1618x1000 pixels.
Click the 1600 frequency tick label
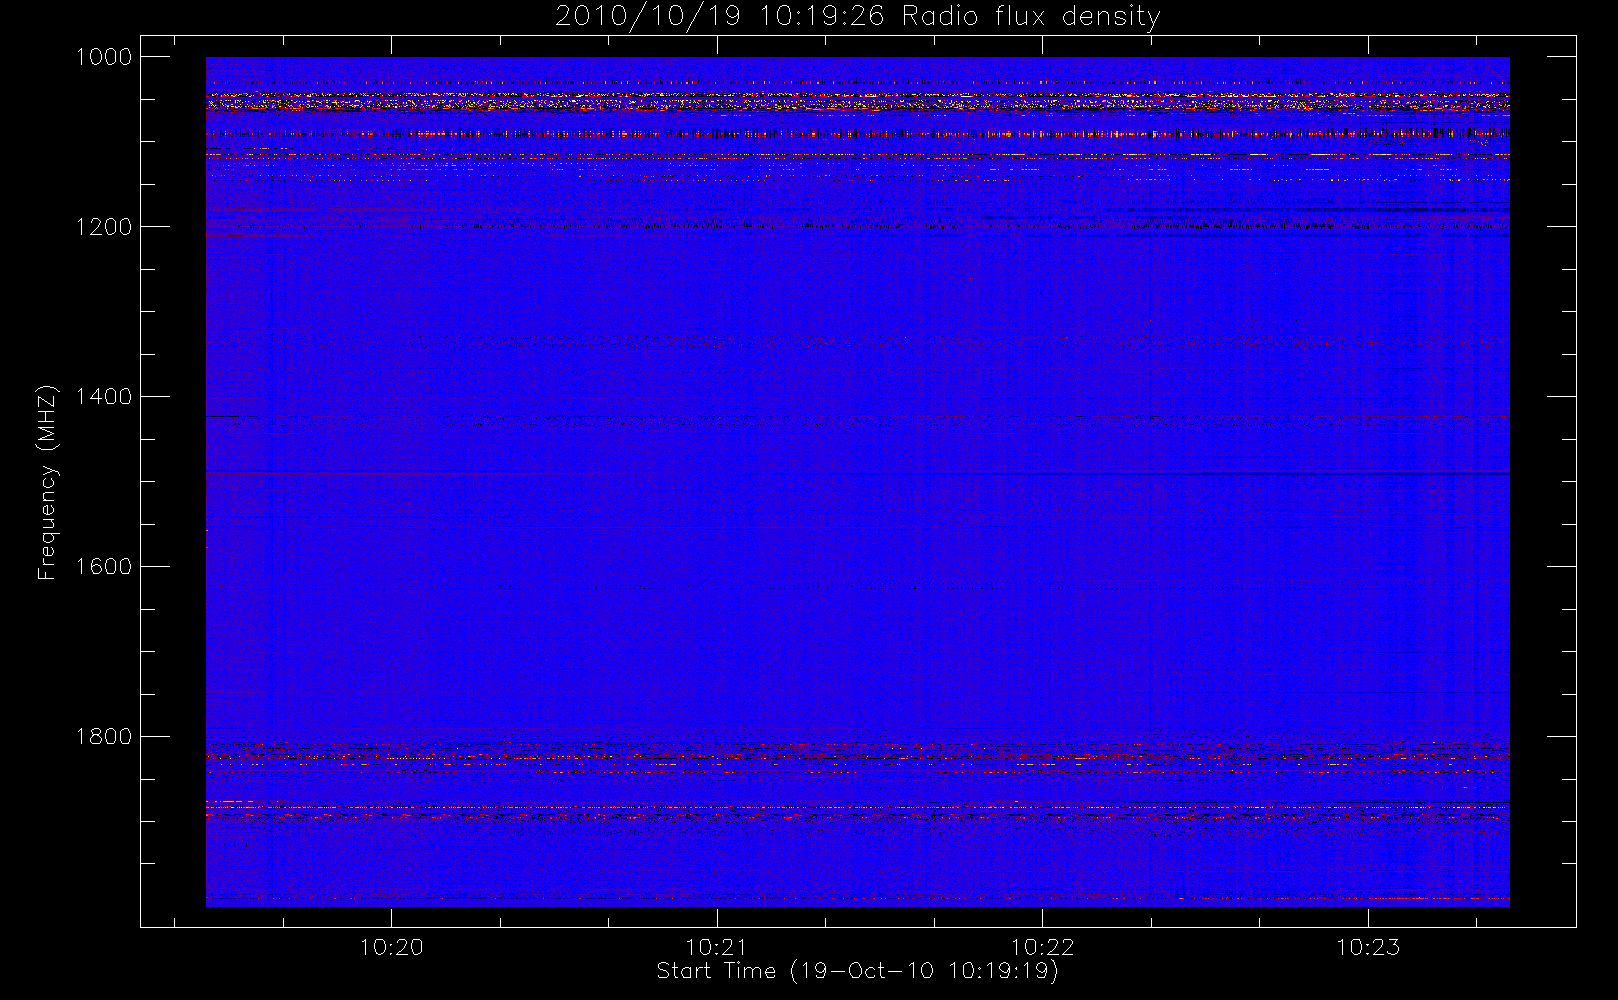pyautogui.click(x=104, y=567)
